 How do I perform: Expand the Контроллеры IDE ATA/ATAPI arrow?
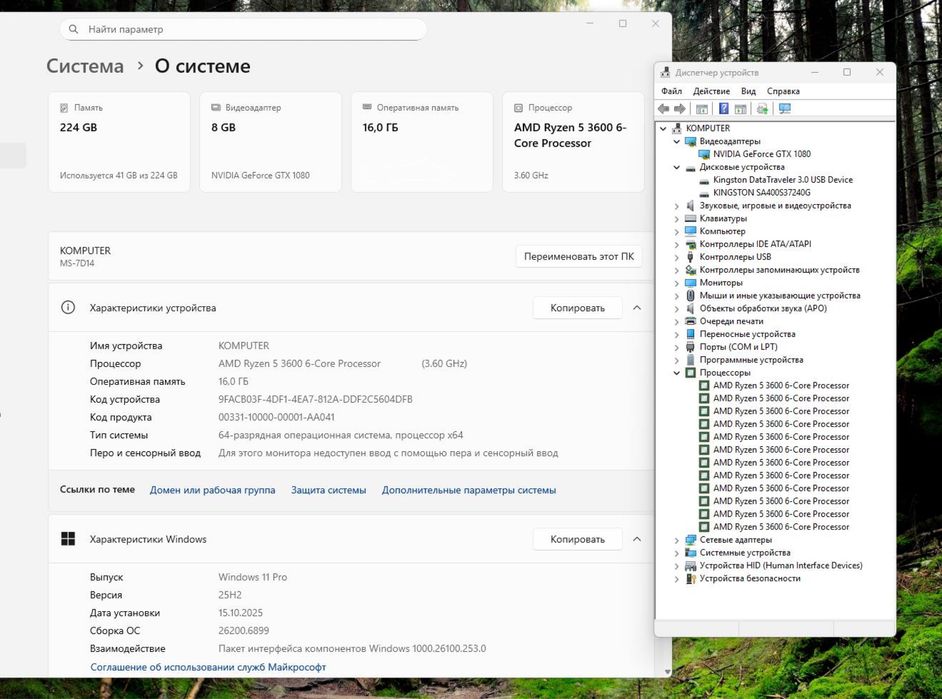[x=677, y=244]
